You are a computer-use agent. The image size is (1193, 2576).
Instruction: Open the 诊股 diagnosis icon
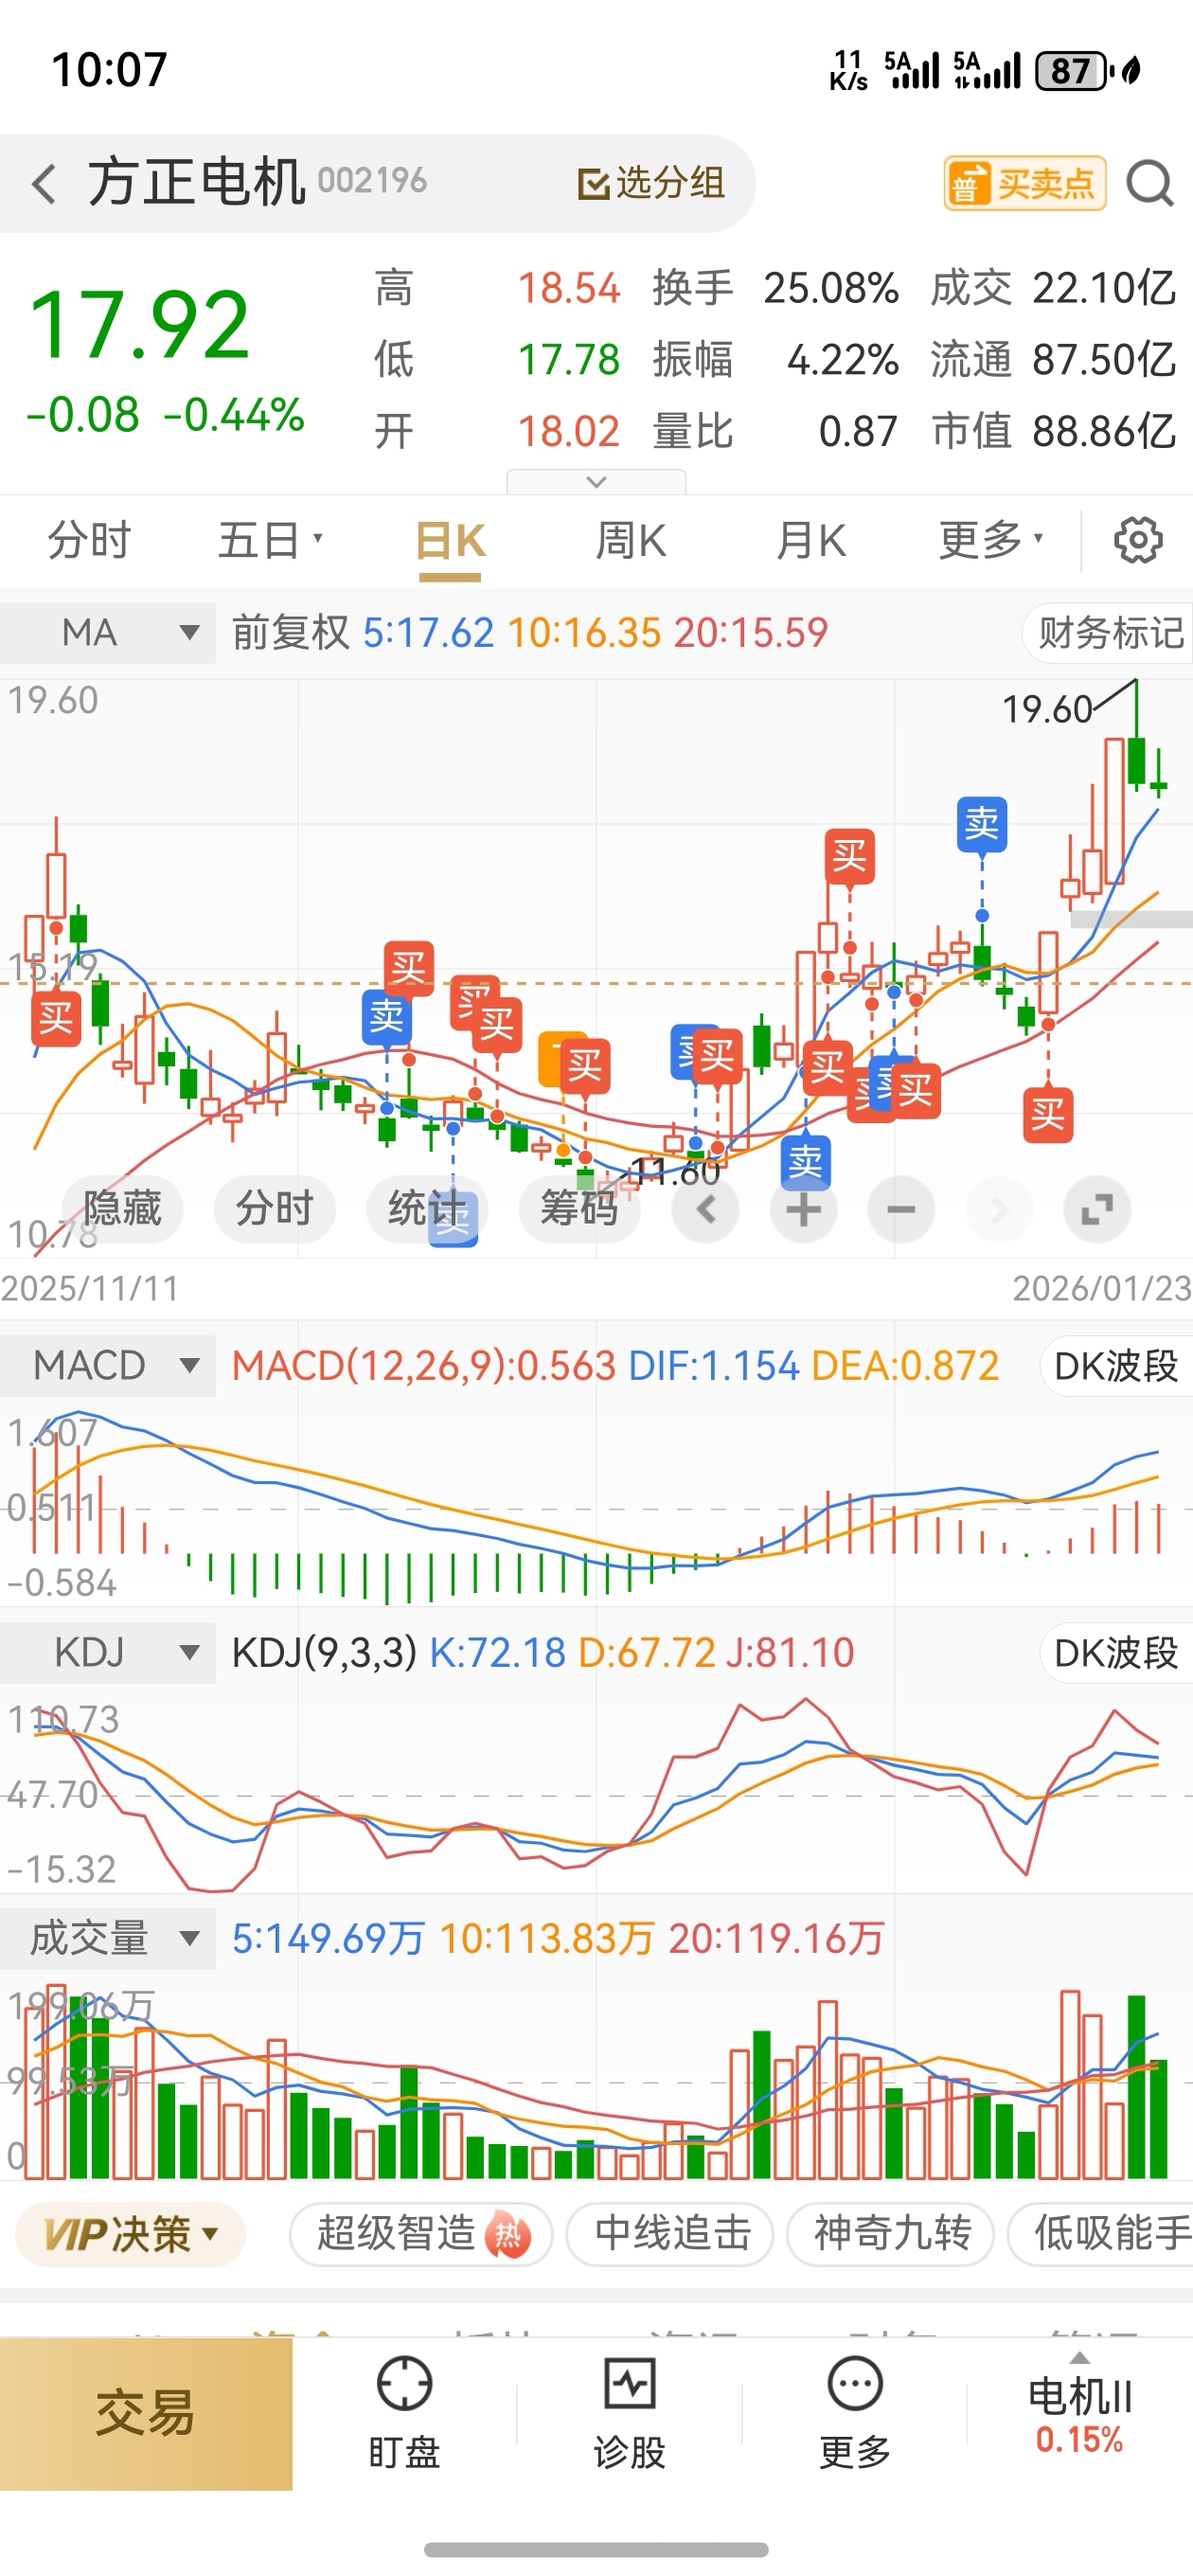tap(630, 2384)
